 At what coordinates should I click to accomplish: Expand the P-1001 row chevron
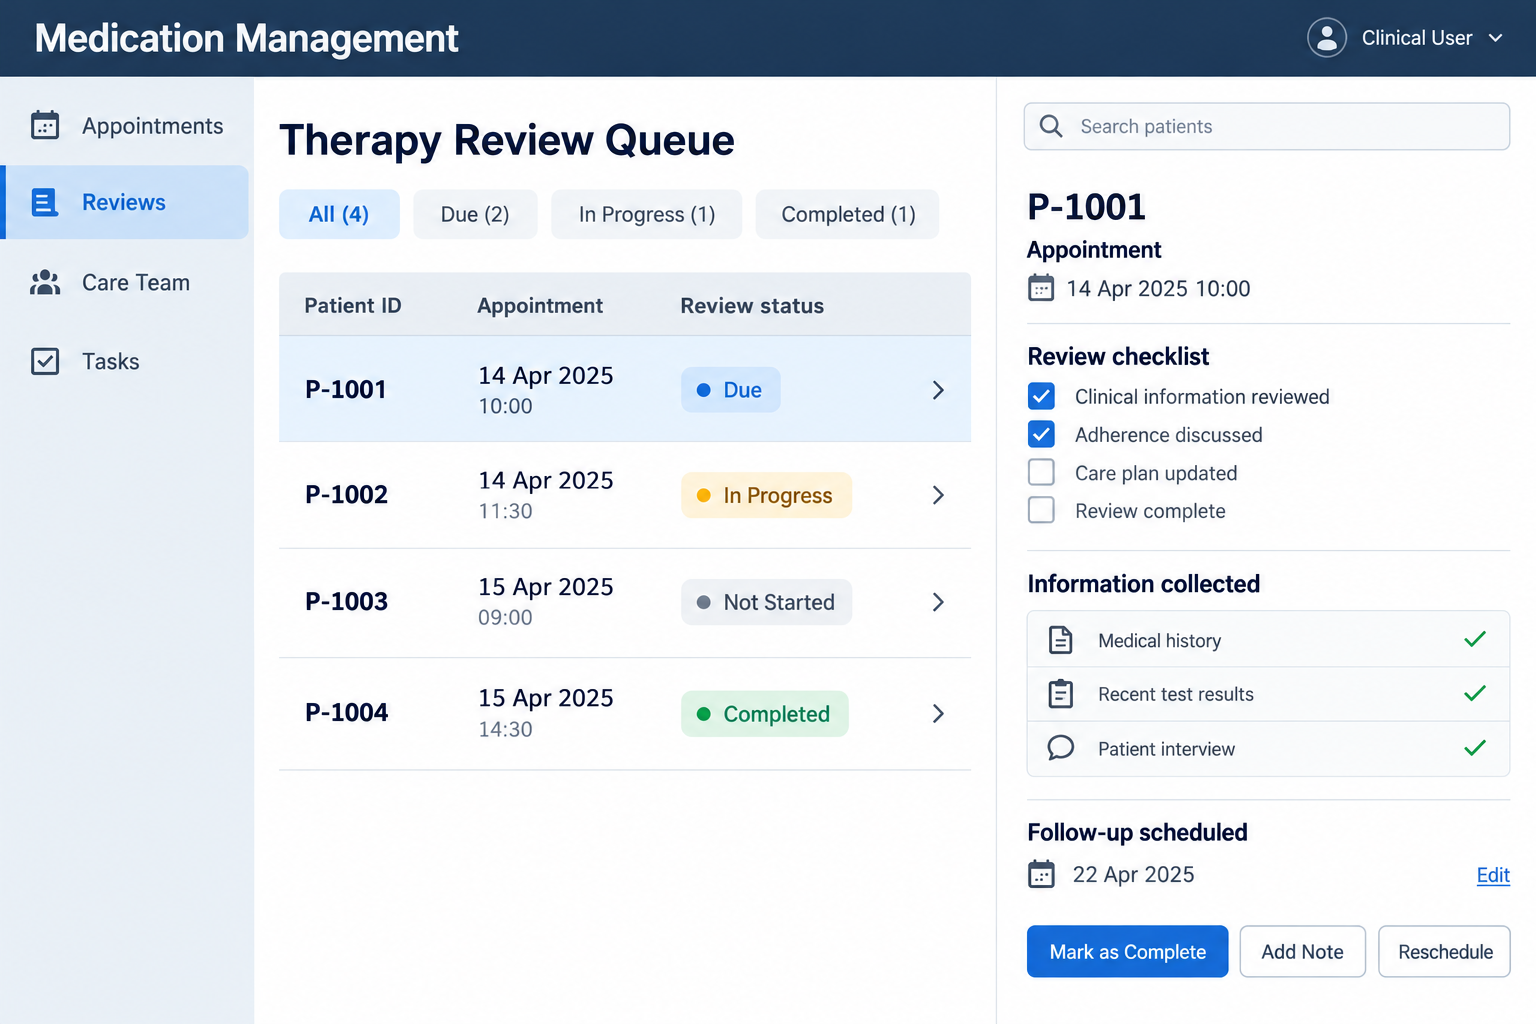click(x=938, y=390)
